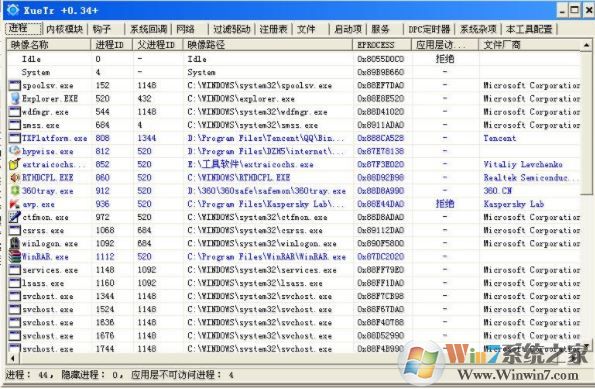Click the hypwise.exe process icon
The width and height of the screenshot is (595, 389).
click(15, 151)
